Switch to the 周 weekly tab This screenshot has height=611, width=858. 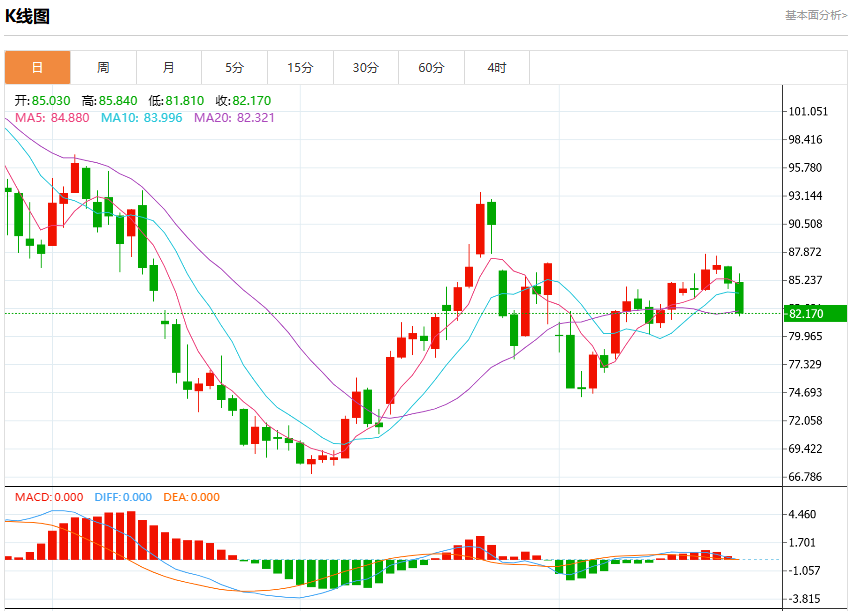pos(103,67)
